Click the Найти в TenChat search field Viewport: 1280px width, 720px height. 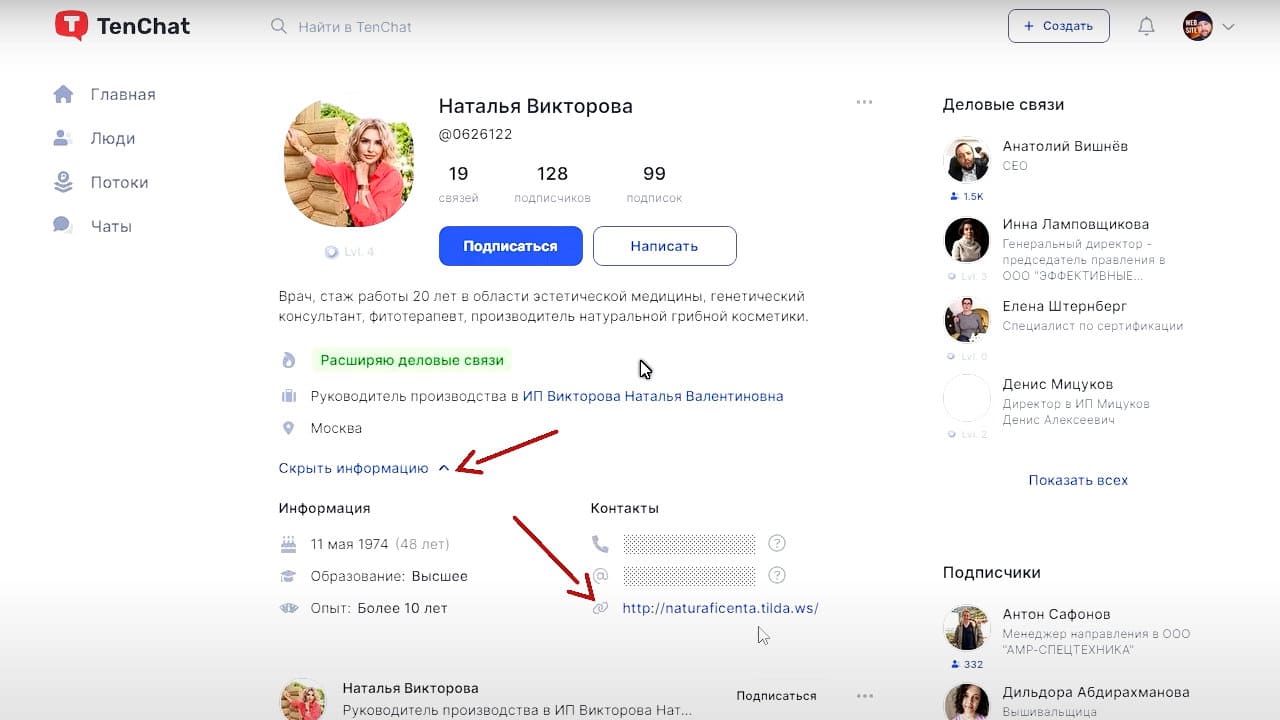click(x=355, y=27)
